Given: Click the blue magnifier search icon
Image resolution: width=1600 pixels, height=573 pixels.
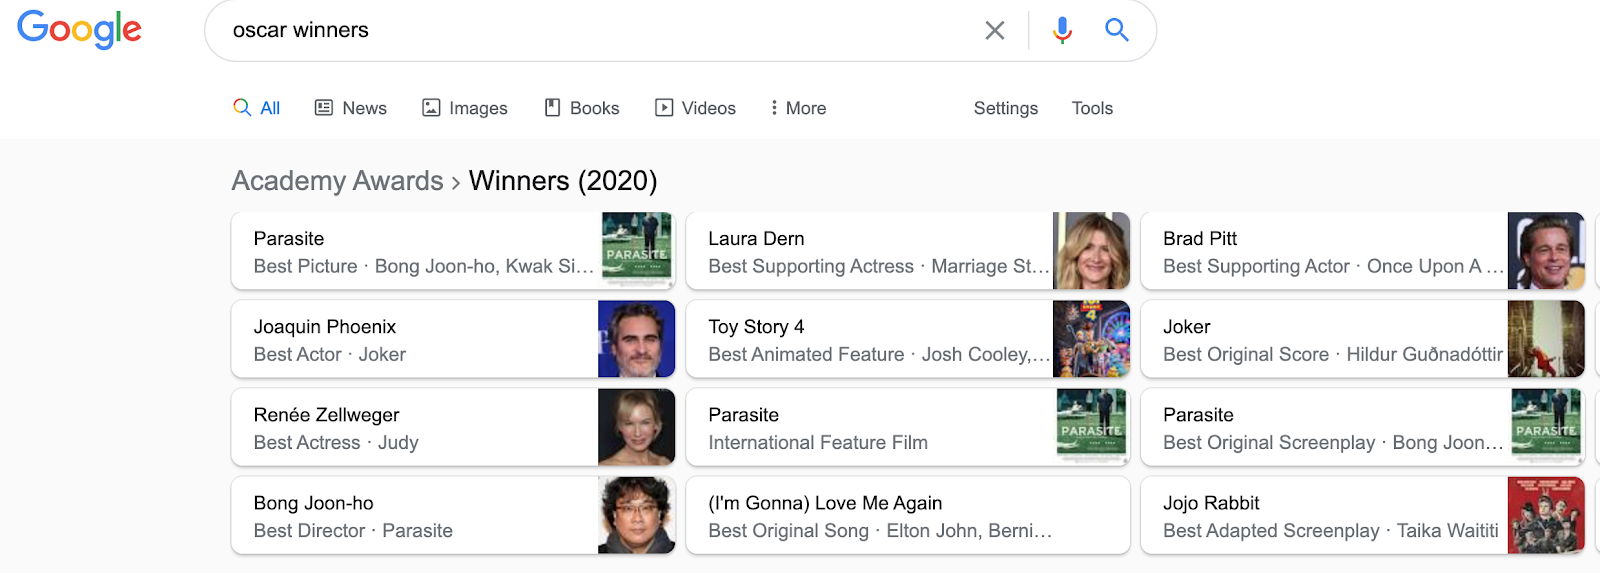Looking at the screenshot, I should [1116, 30].
